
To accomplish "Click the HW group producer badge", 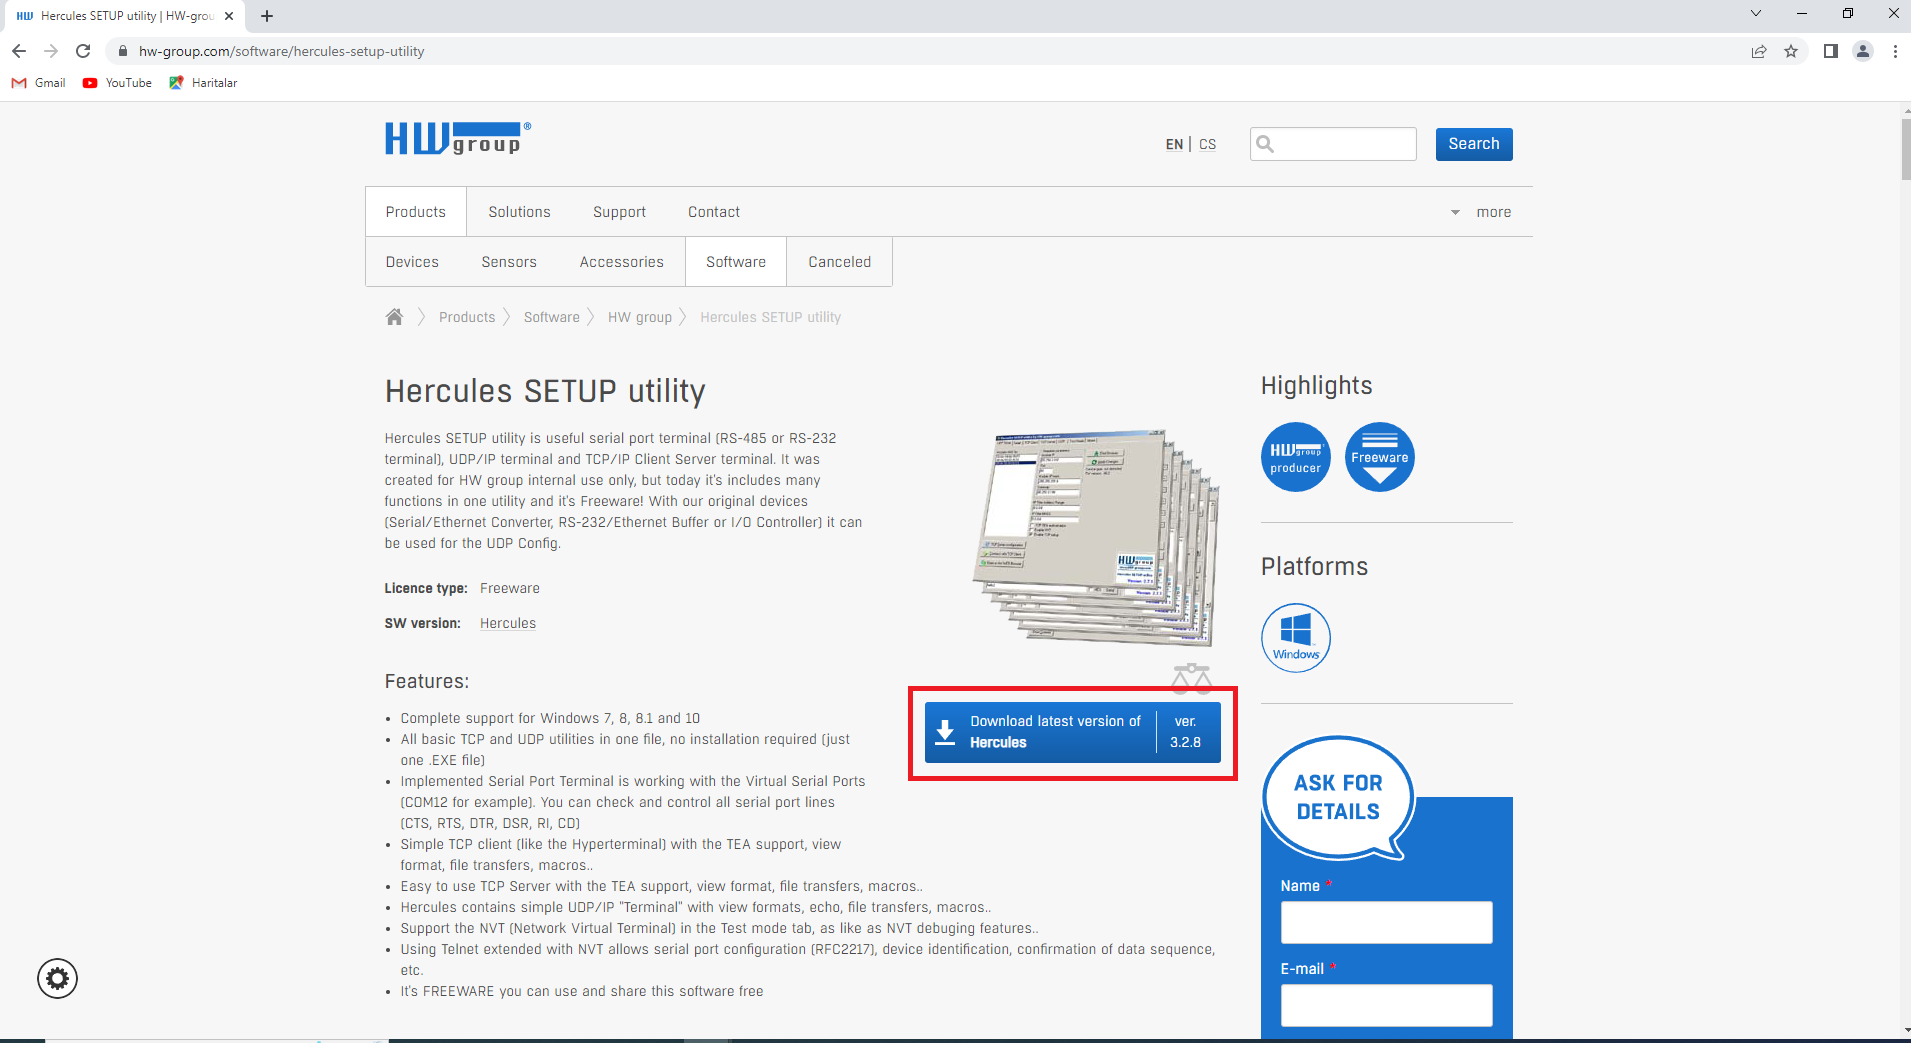I will pos(1295,457).
